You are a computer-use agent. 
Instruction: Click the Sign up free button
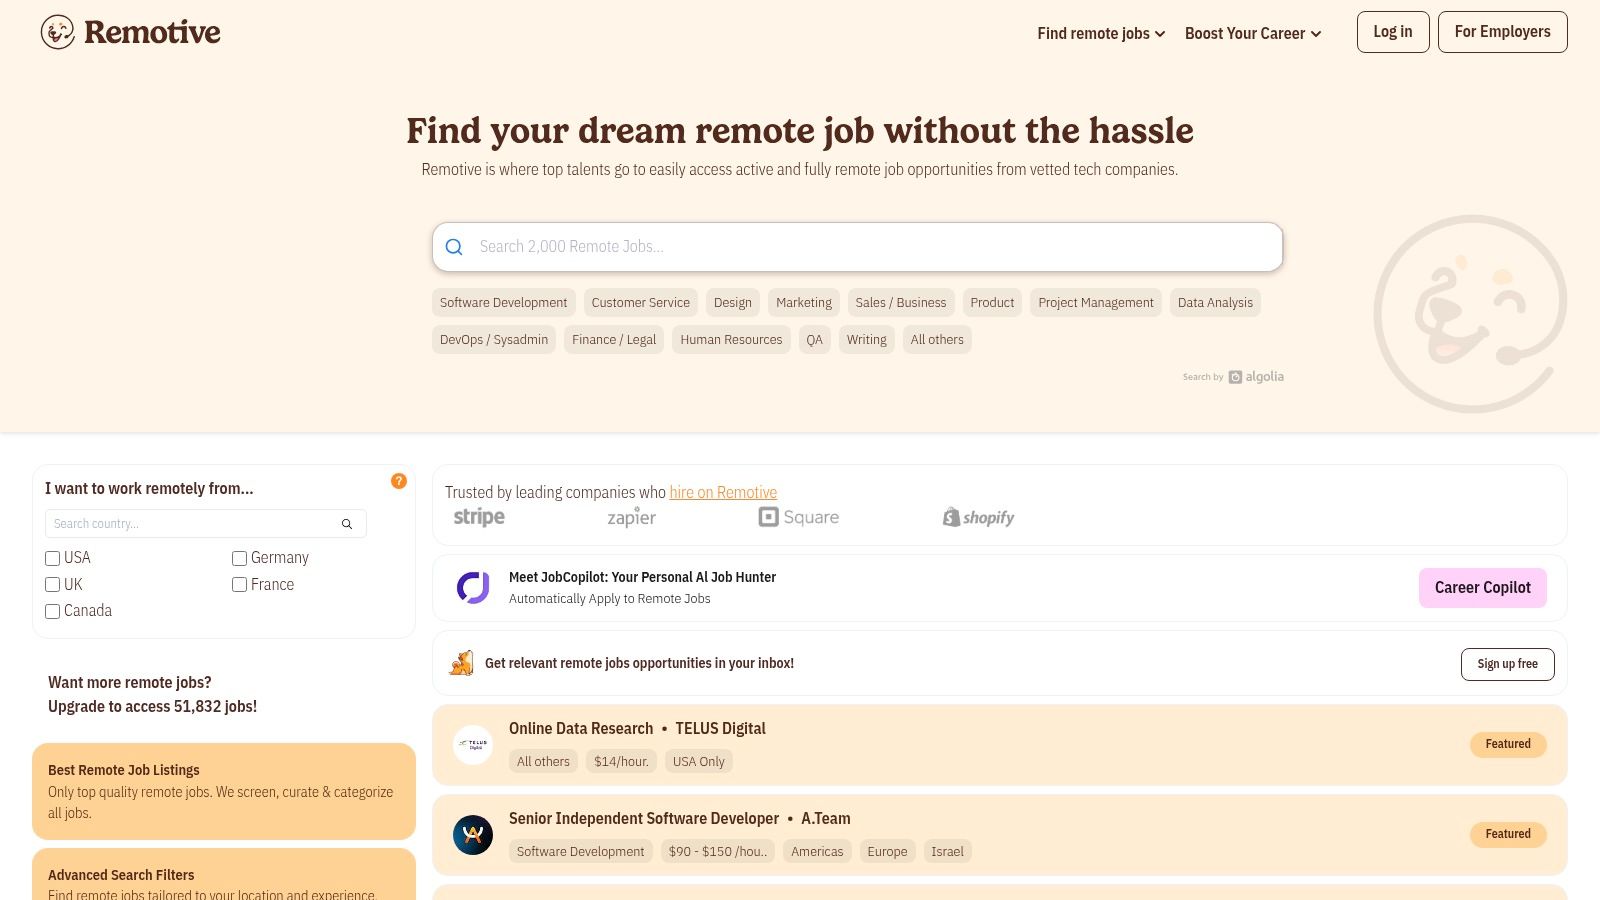[1508, 664]
